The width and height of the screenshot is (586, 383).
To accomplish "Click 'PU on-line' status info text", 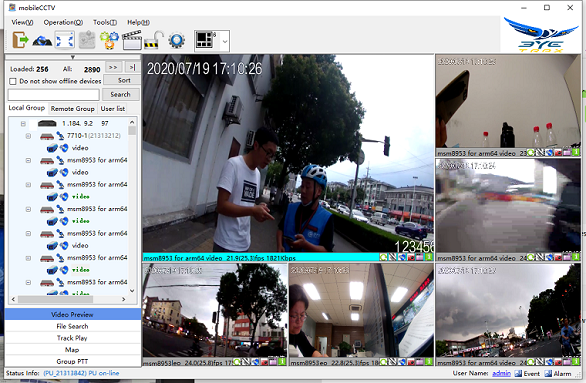I will tap(104, 373).
